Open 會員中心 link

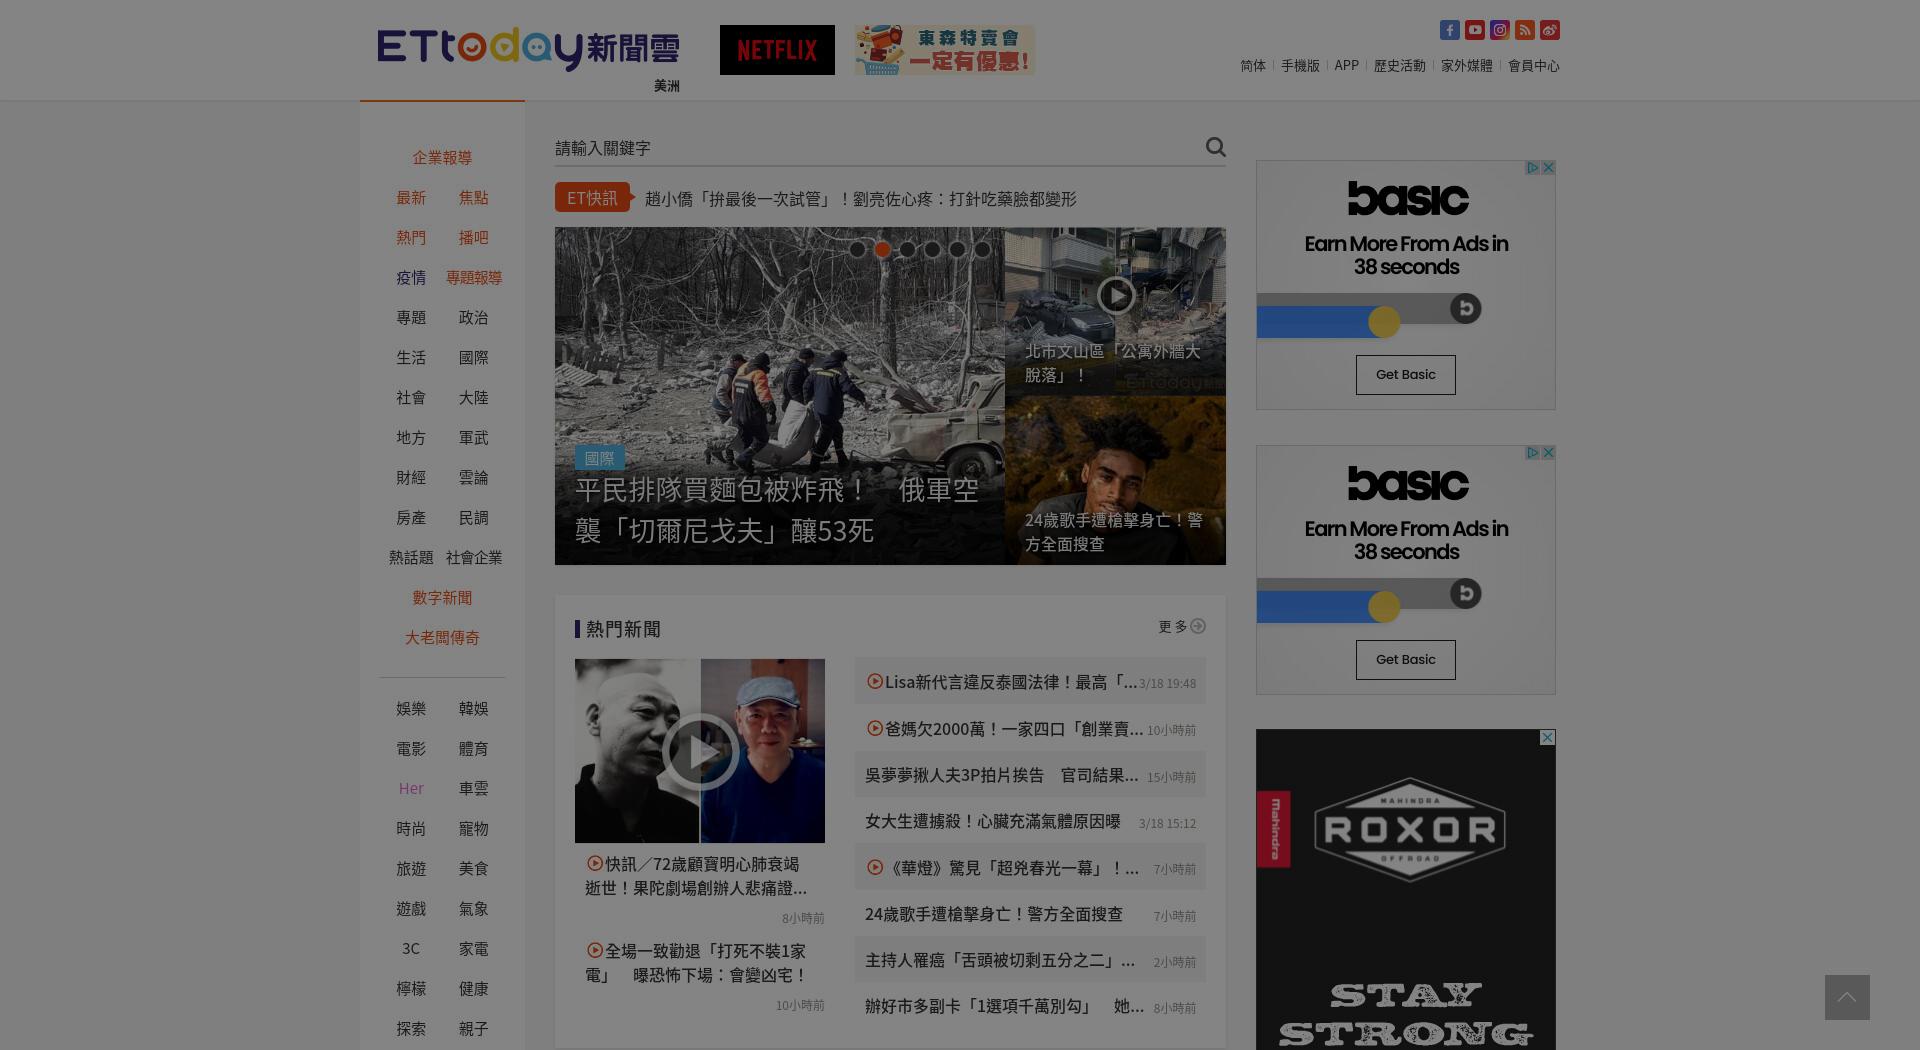[x=1534, y=66]
